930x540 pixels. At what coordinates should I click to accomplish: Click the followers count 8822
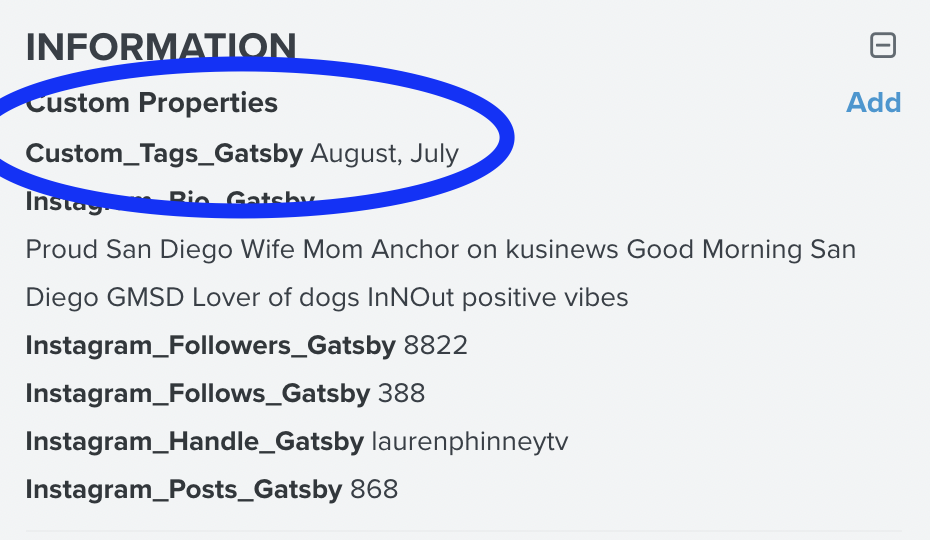point(436,345)
